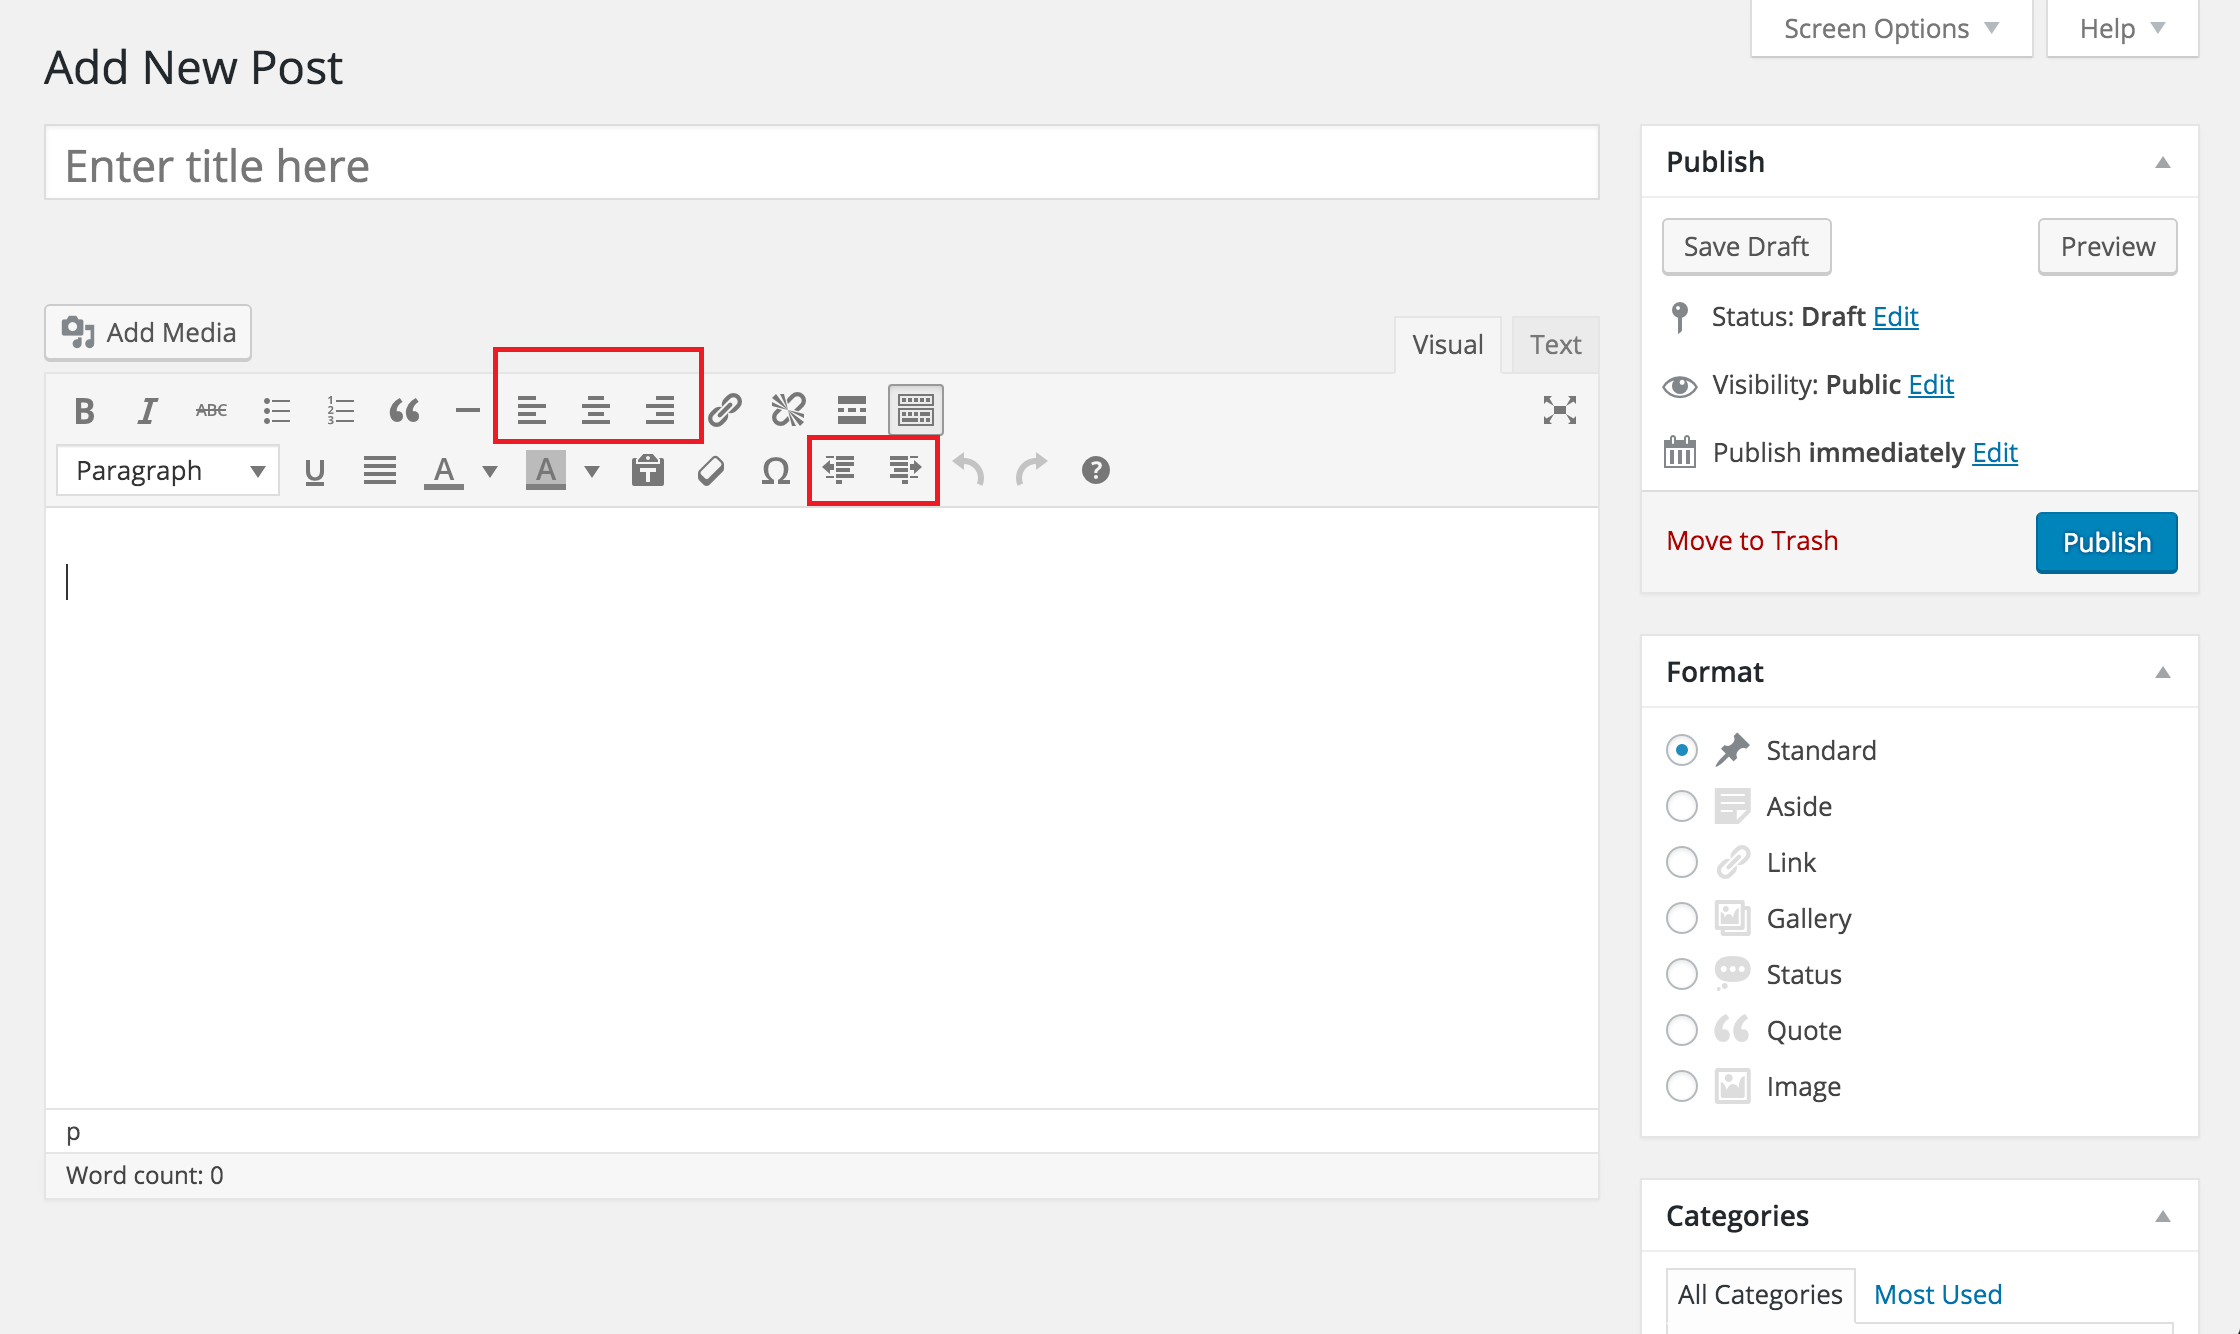Select the blockquote icon
Screen dimensions: 2240x1334
pos(404,410)
